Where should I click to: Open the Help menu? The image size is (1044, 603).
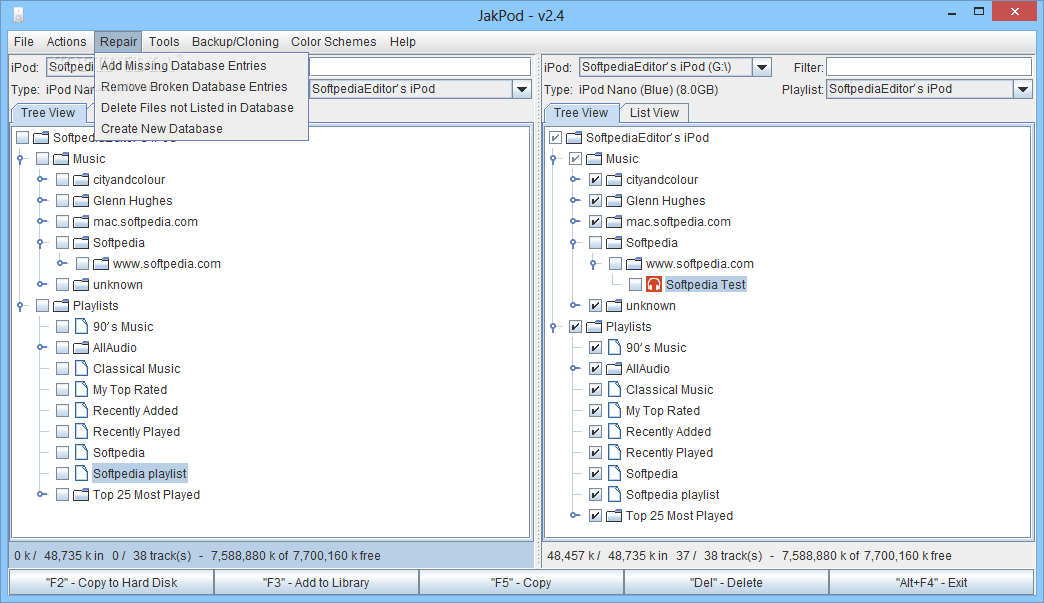(x=402, y=41)
